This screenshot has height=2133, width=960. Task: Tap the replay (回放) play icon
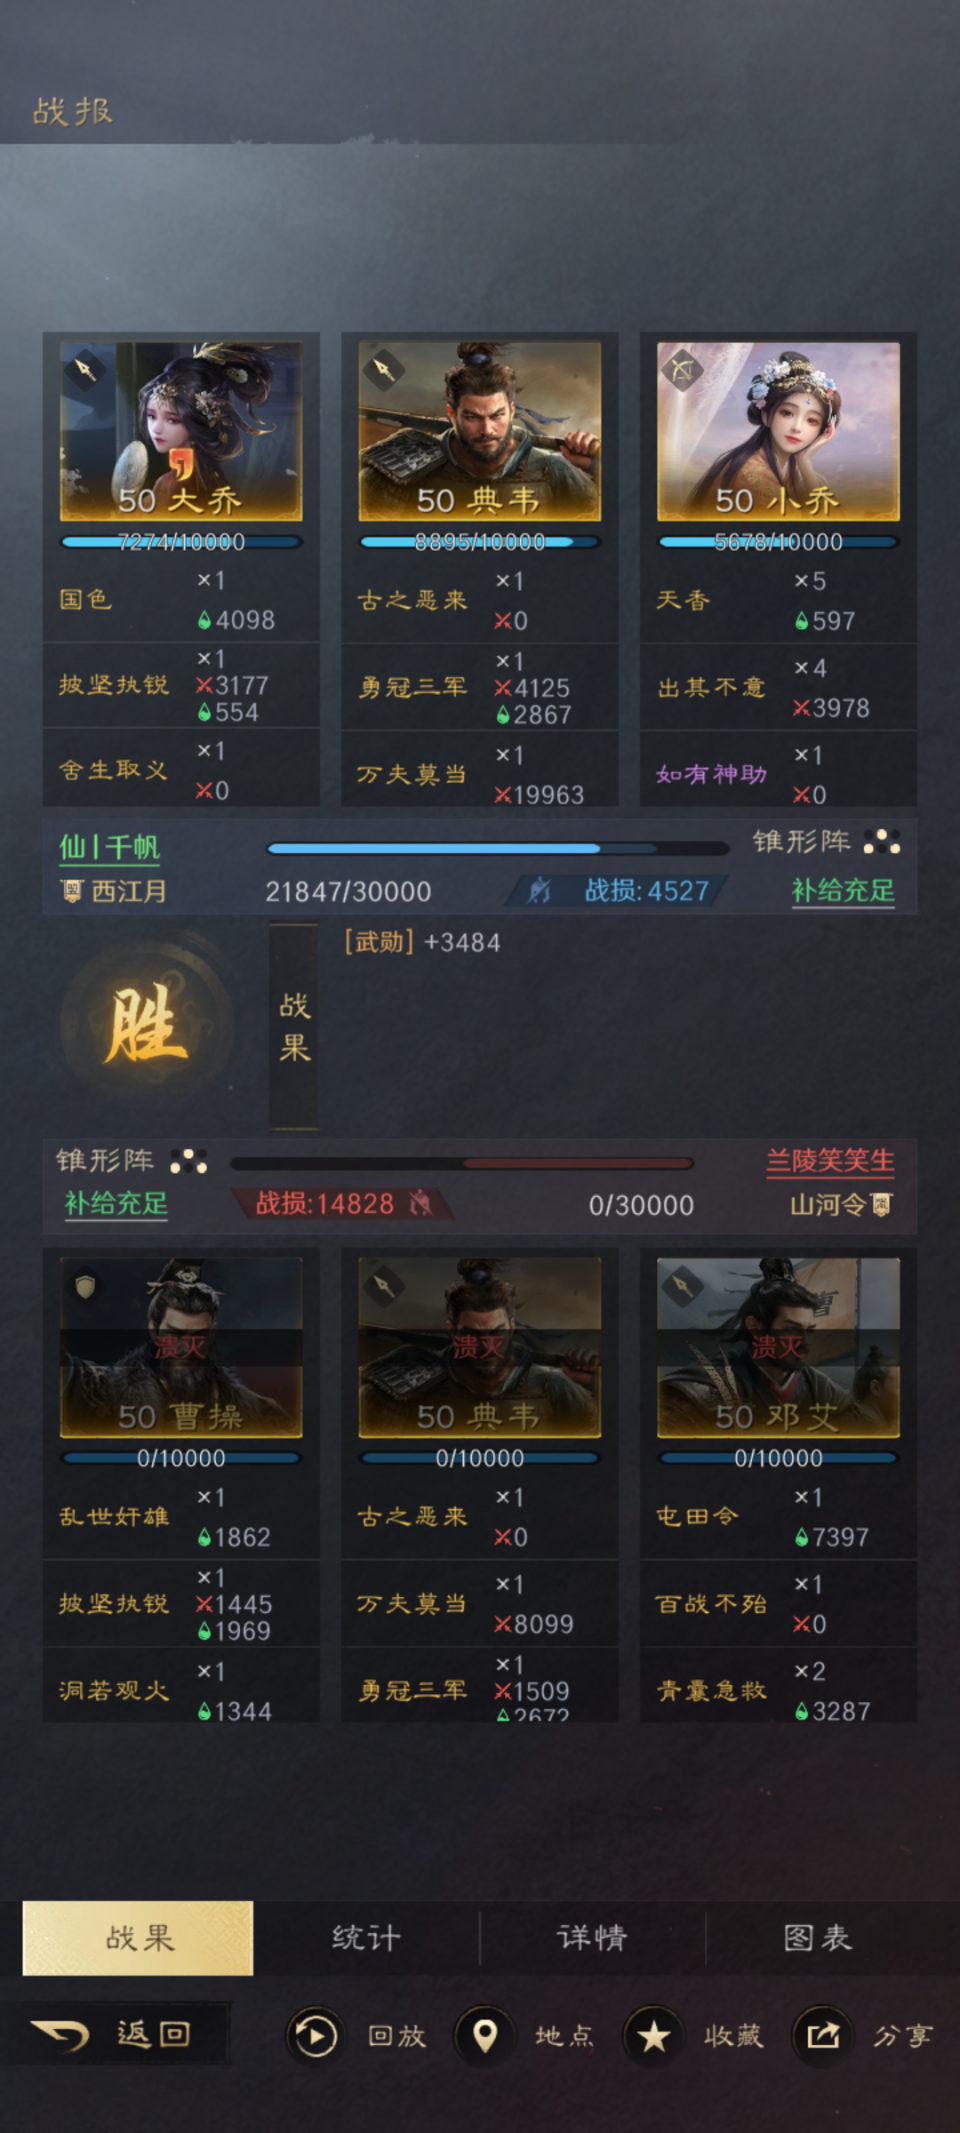(315, 2035)
